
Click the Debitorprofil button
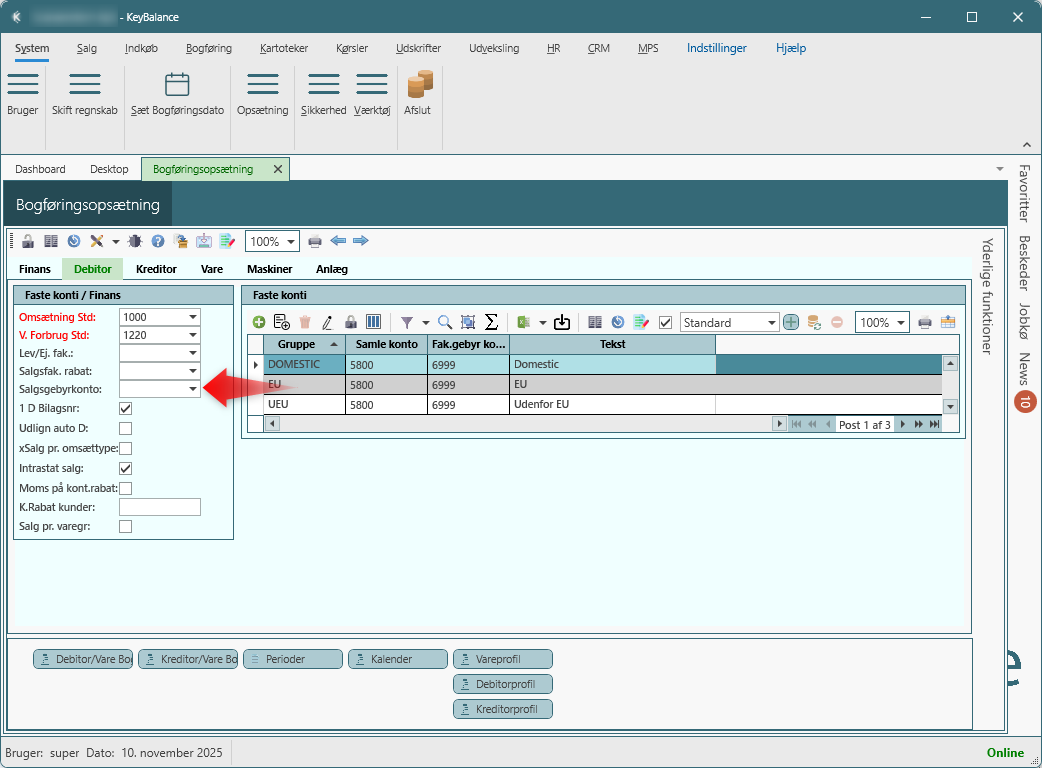pos(502,684)
